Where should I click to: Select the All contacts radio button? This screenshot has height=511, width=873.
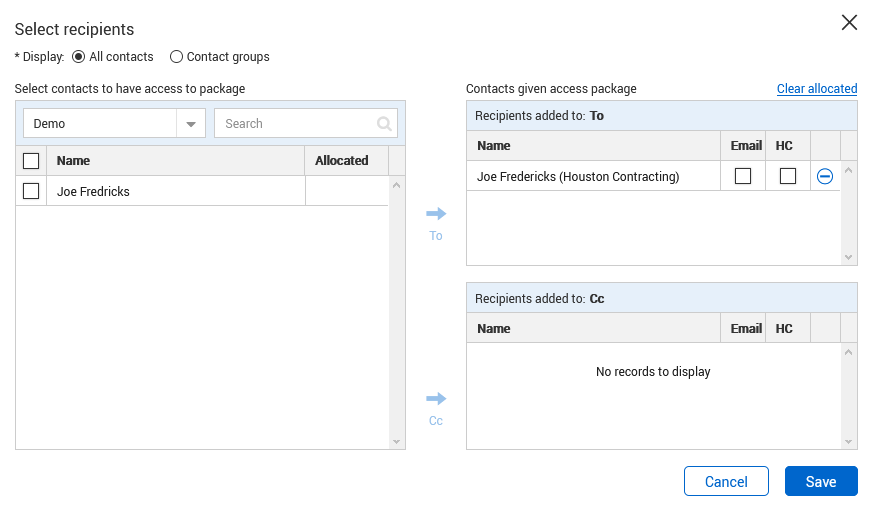pyautogui.click(x=79, y=57)
